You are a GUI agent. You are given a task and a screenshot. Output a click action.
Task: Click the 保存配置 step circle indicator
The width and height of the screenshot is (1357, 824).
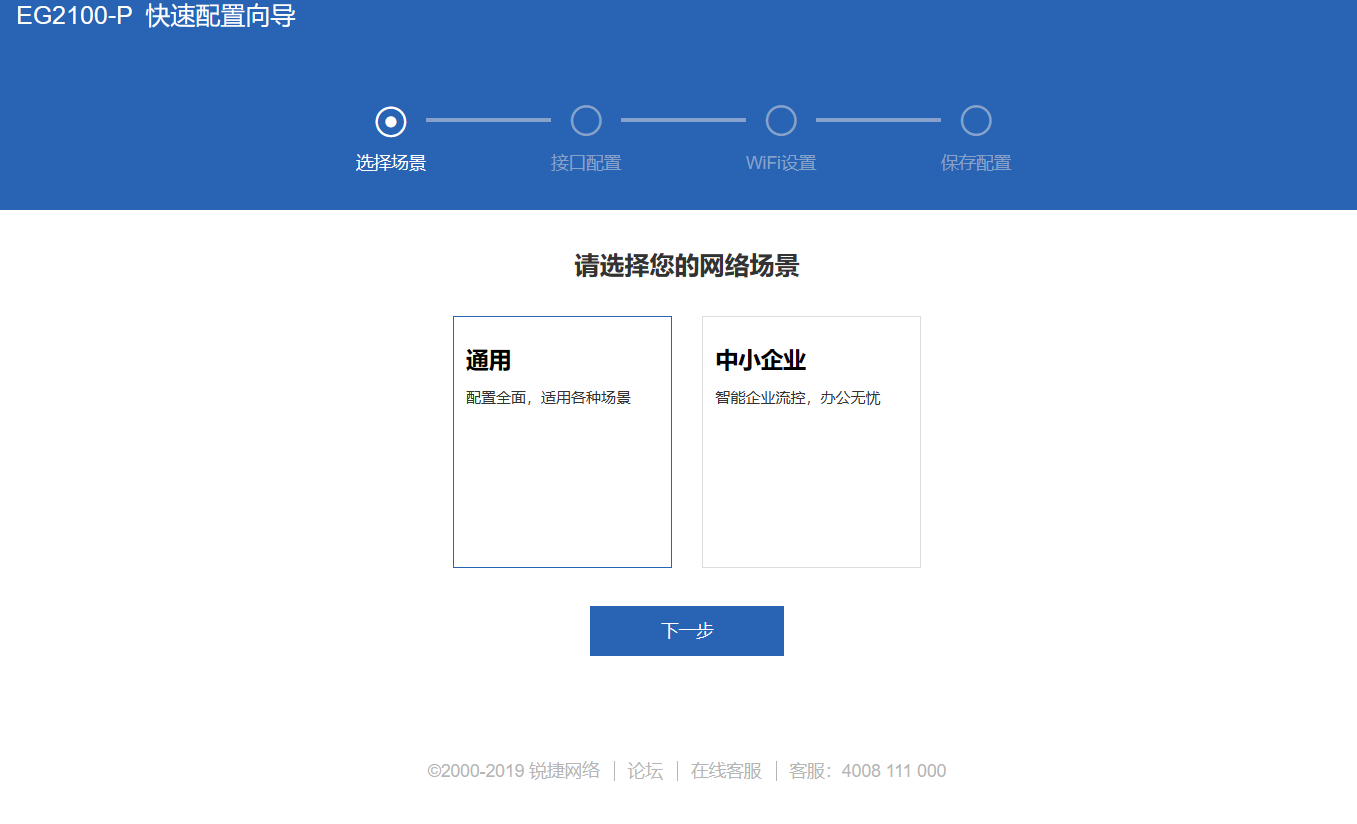(x=976, y=121)
